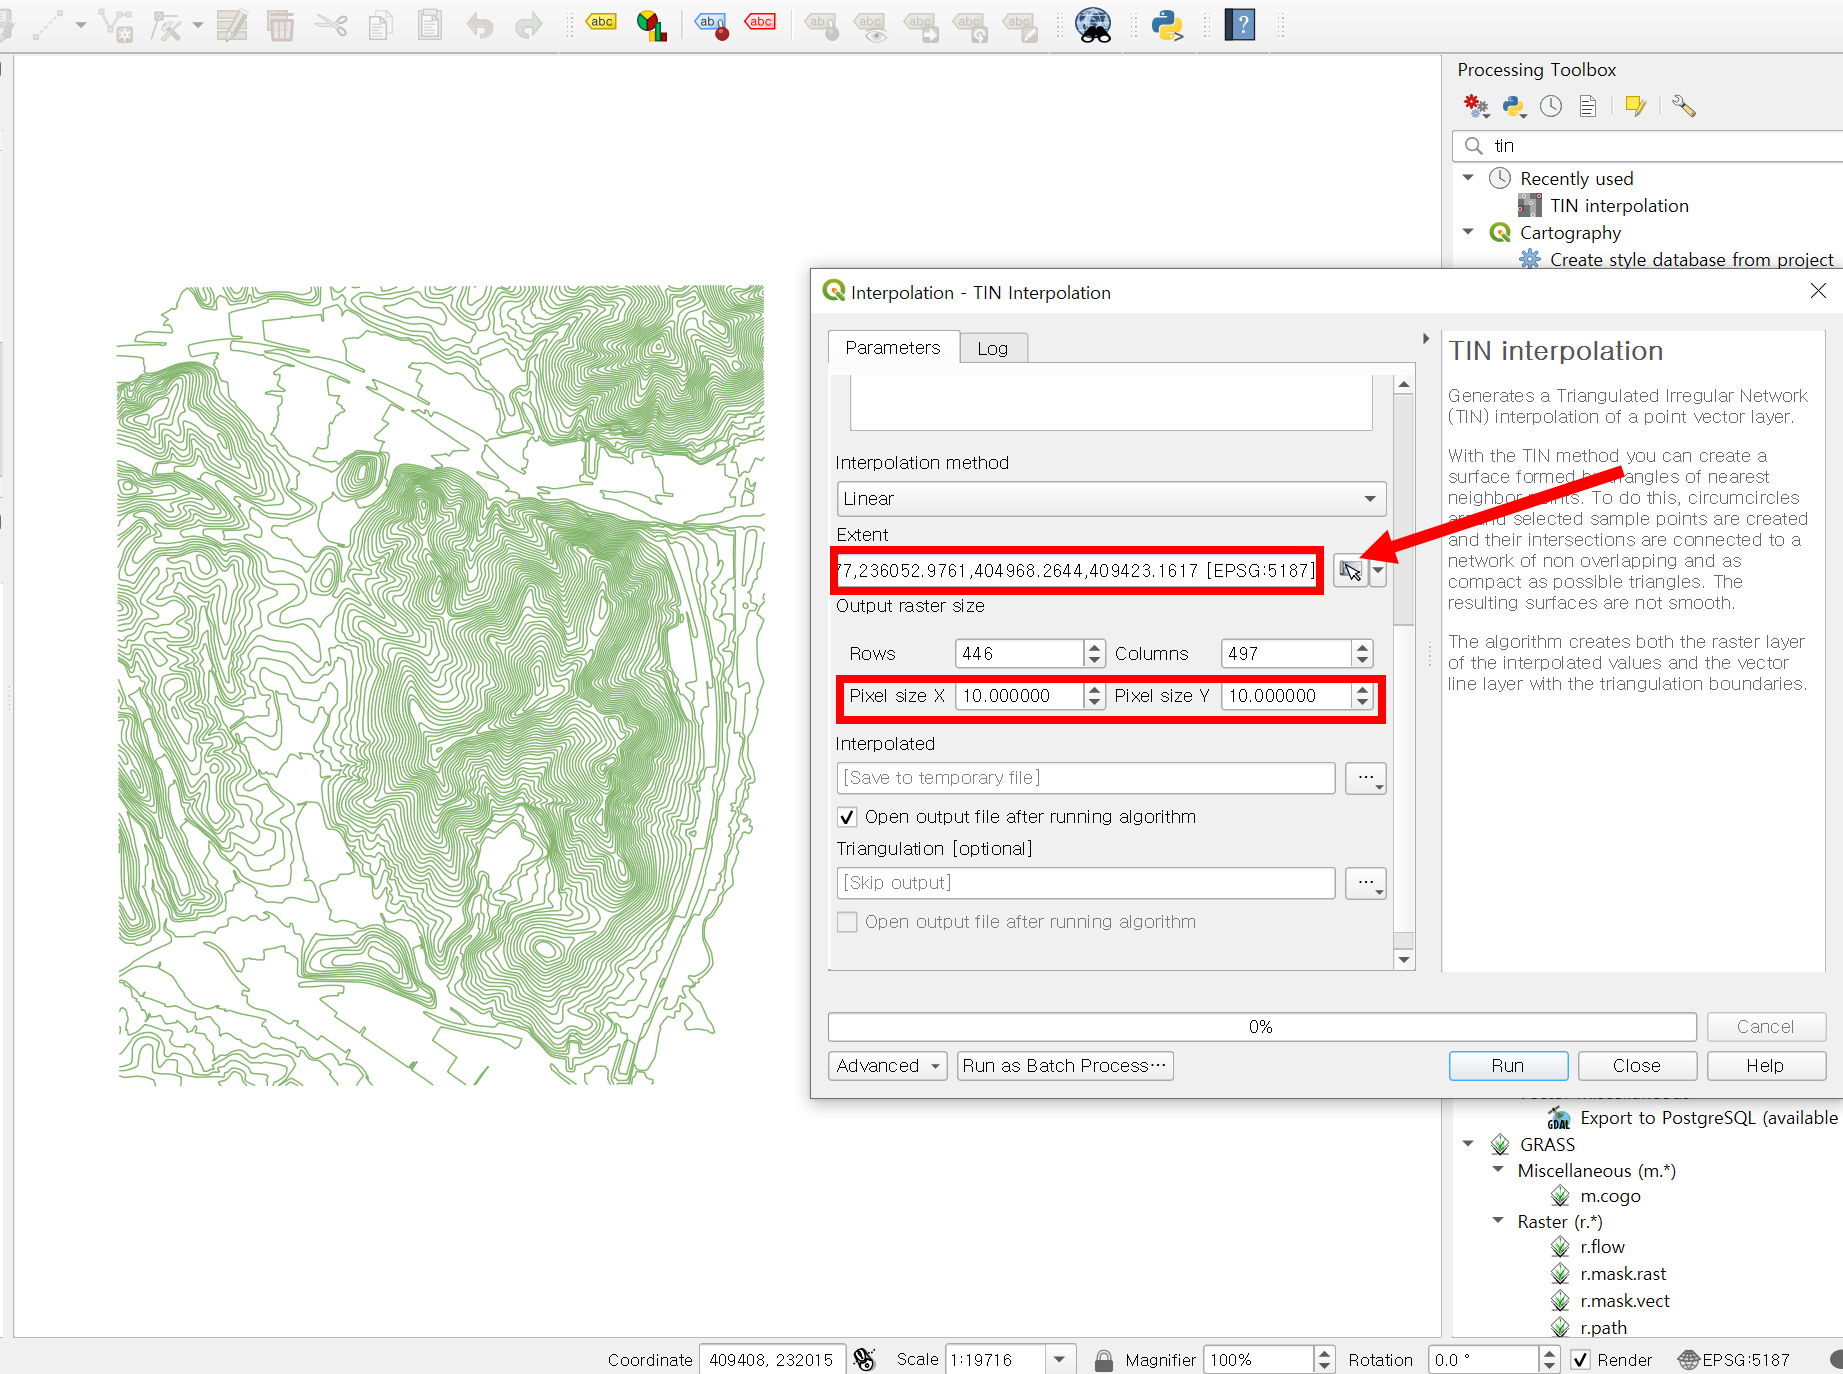Click the Run button

pos(1508,1066)
